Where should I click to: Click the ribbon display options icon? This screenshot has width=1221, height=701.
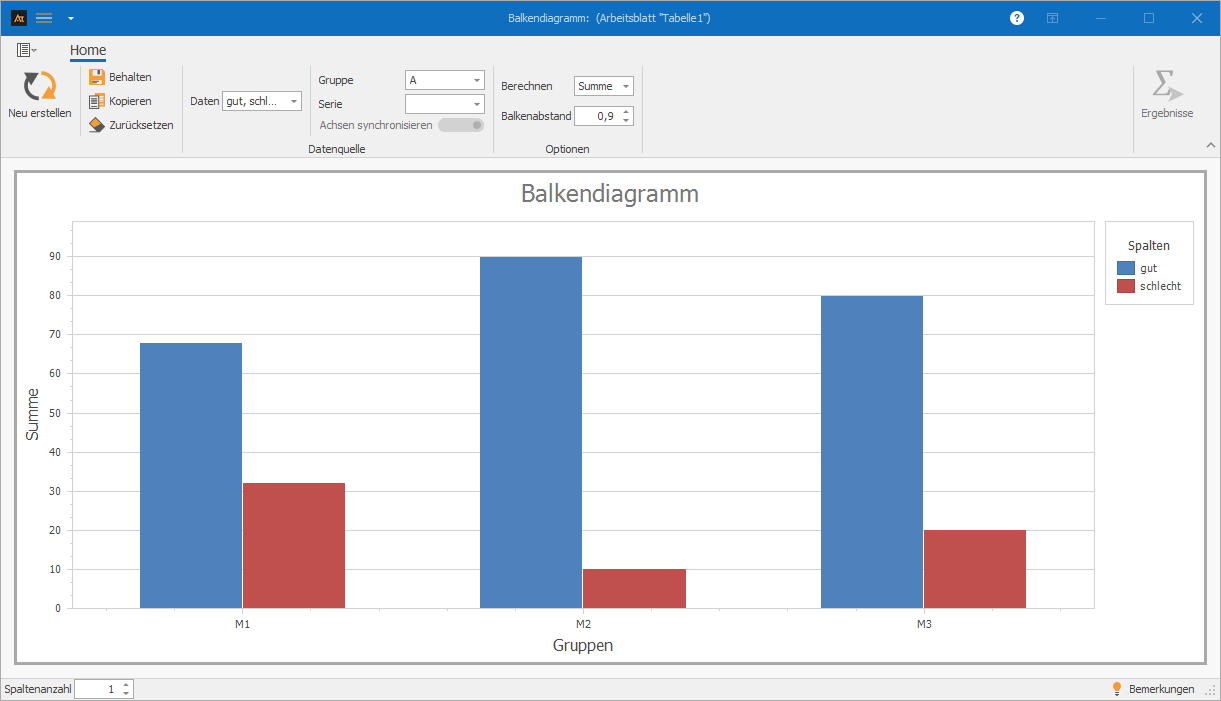1052,18
